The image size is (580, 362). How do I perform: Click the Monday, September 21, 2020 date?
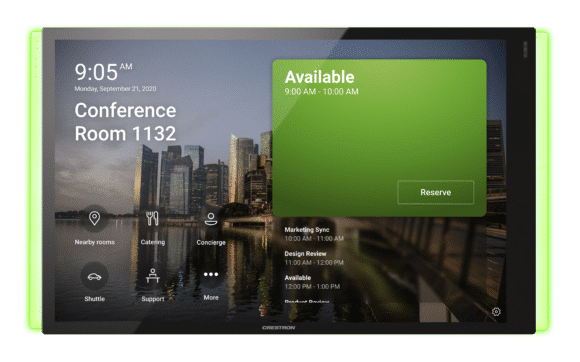tap(115, 89)
